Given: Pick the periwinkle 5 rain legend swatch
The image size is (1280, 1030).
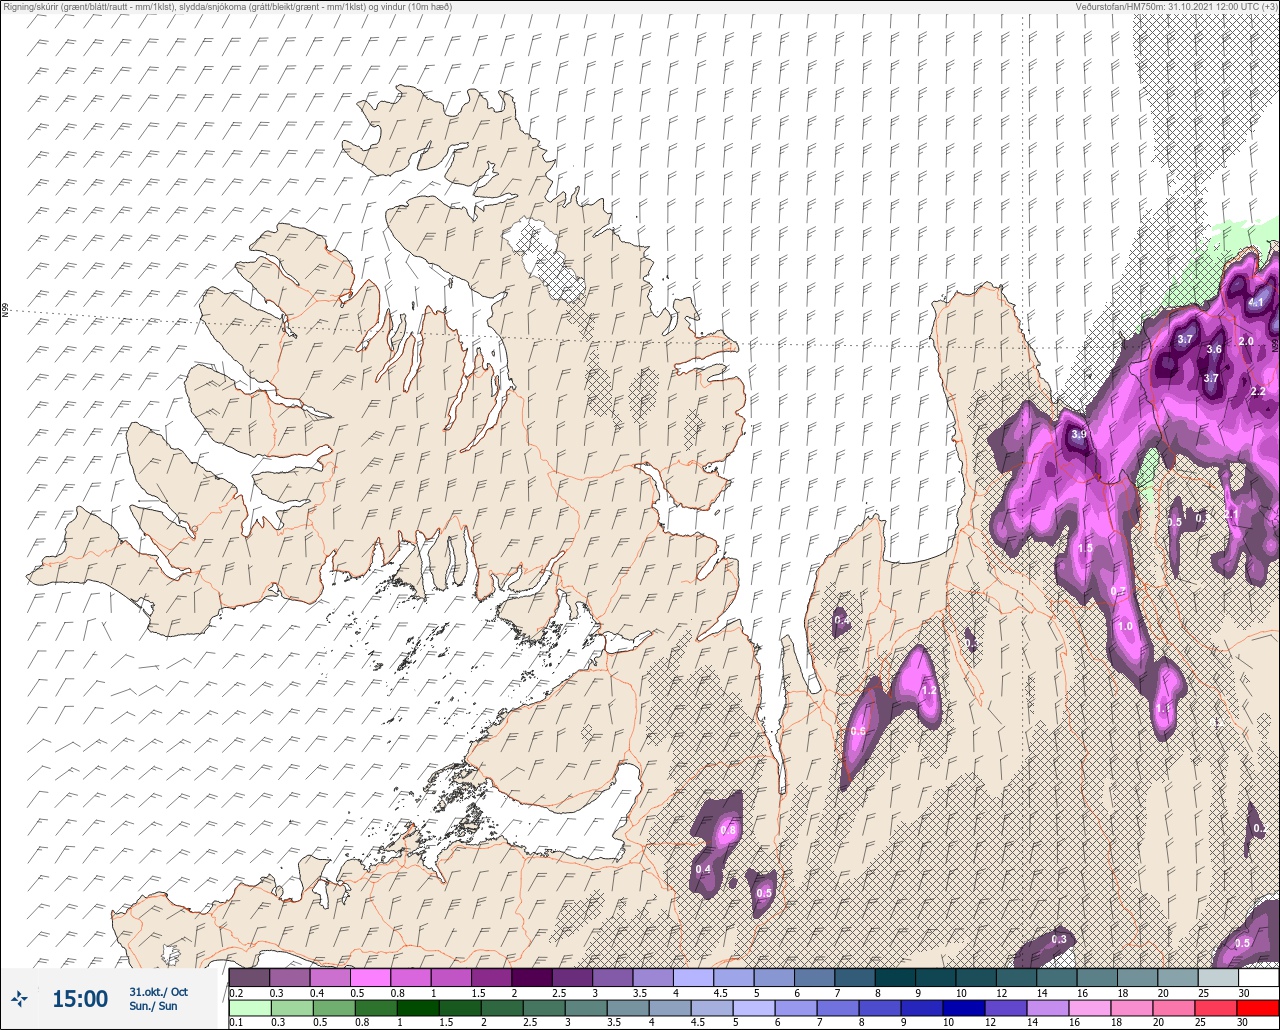Looking at the screenshot, I should (754, 1007).
